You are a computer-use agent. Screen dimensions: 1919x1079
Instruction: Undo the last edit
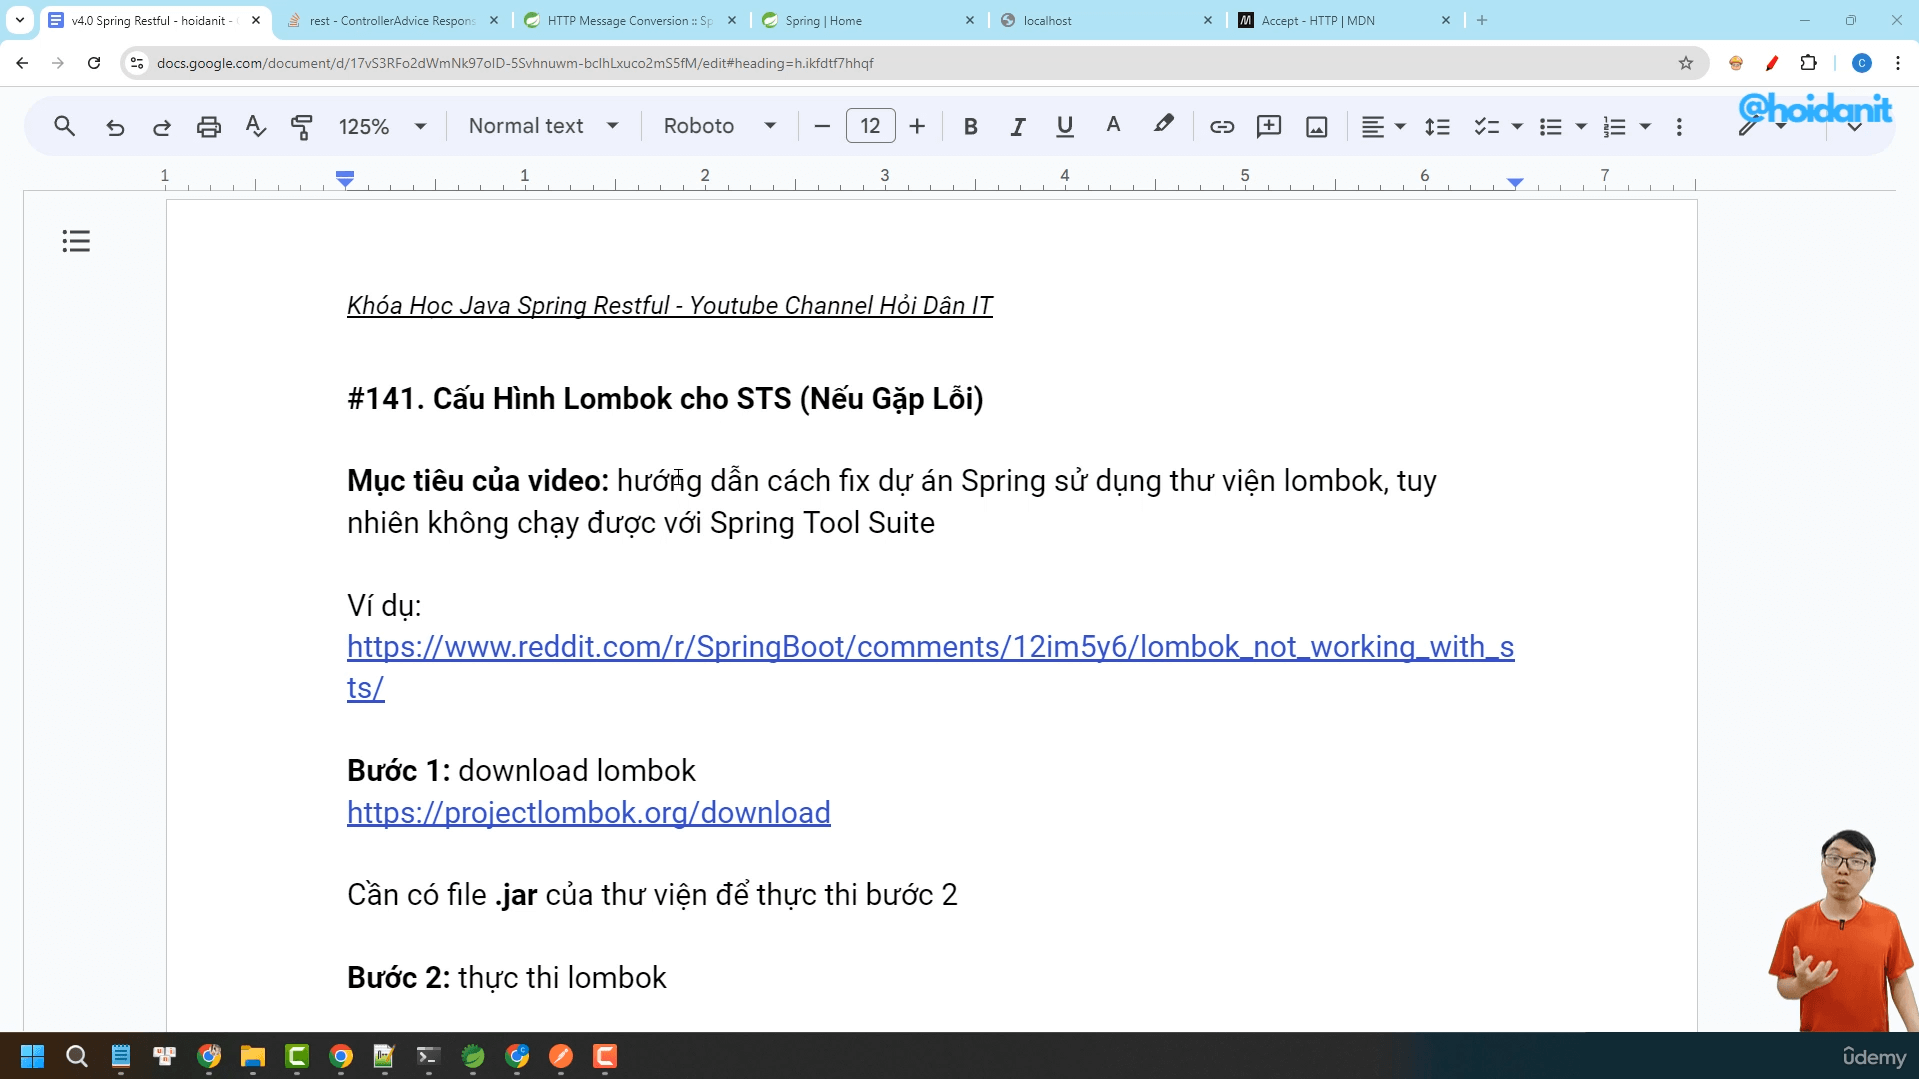pyautogui.click(x=115, y=127)
